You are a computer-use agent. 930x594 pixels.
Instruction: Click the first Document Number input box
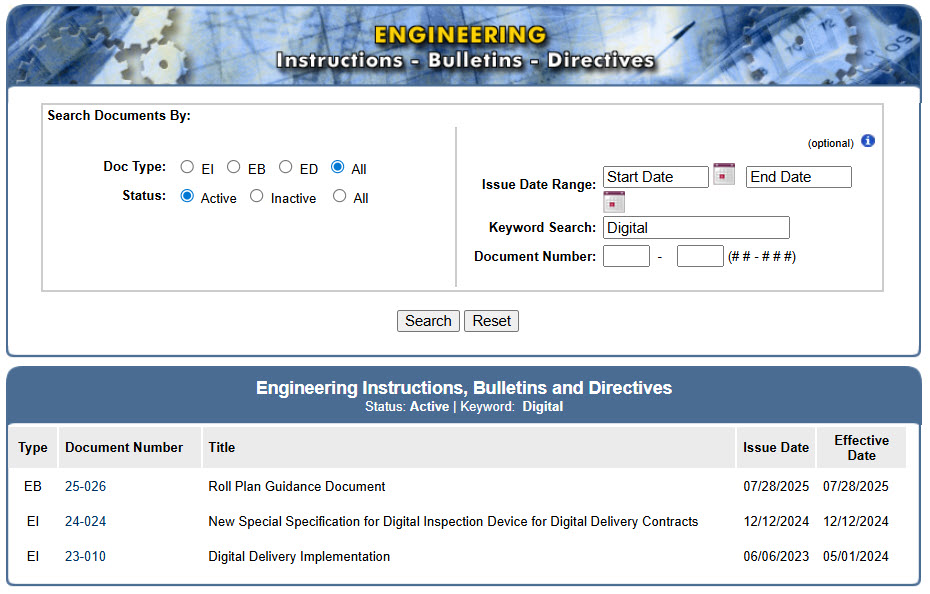tap(626, 255)
